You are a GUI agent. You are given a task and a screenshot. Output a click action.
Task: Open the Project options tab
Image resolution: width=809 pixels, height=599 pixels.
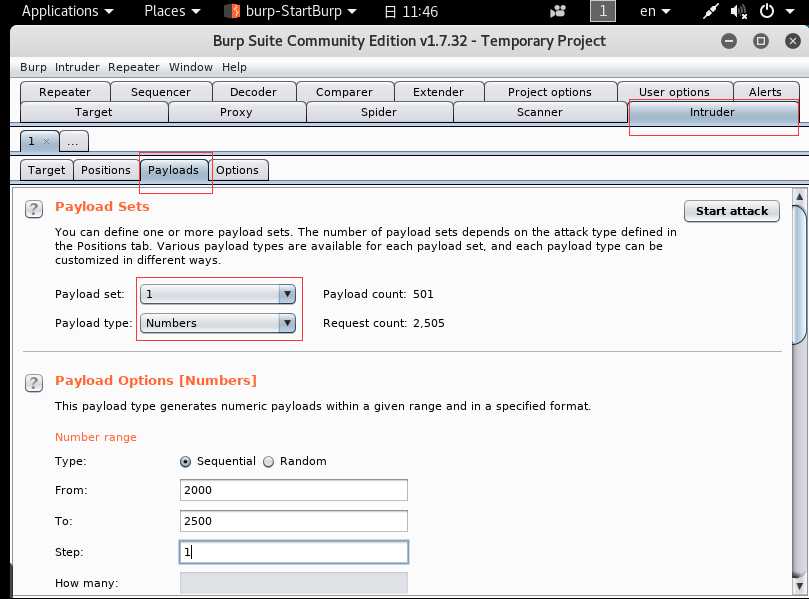coord(550,92)
